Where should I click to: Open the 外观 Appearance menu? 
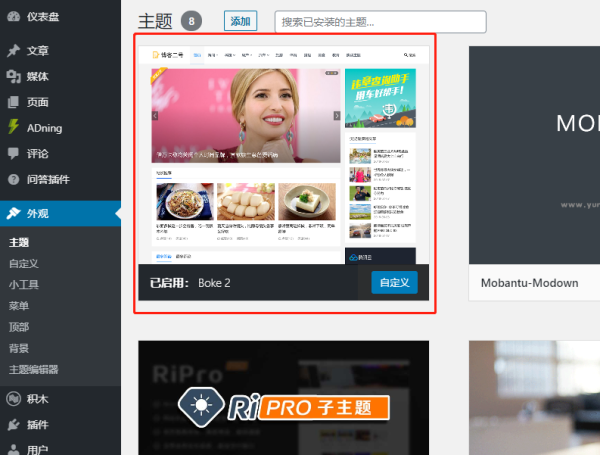(38, 213)
